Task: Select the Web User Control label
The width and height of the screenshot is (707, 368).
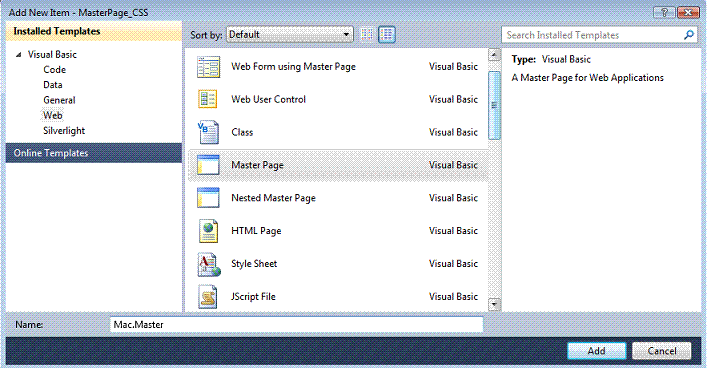Action: click(268, 99)
